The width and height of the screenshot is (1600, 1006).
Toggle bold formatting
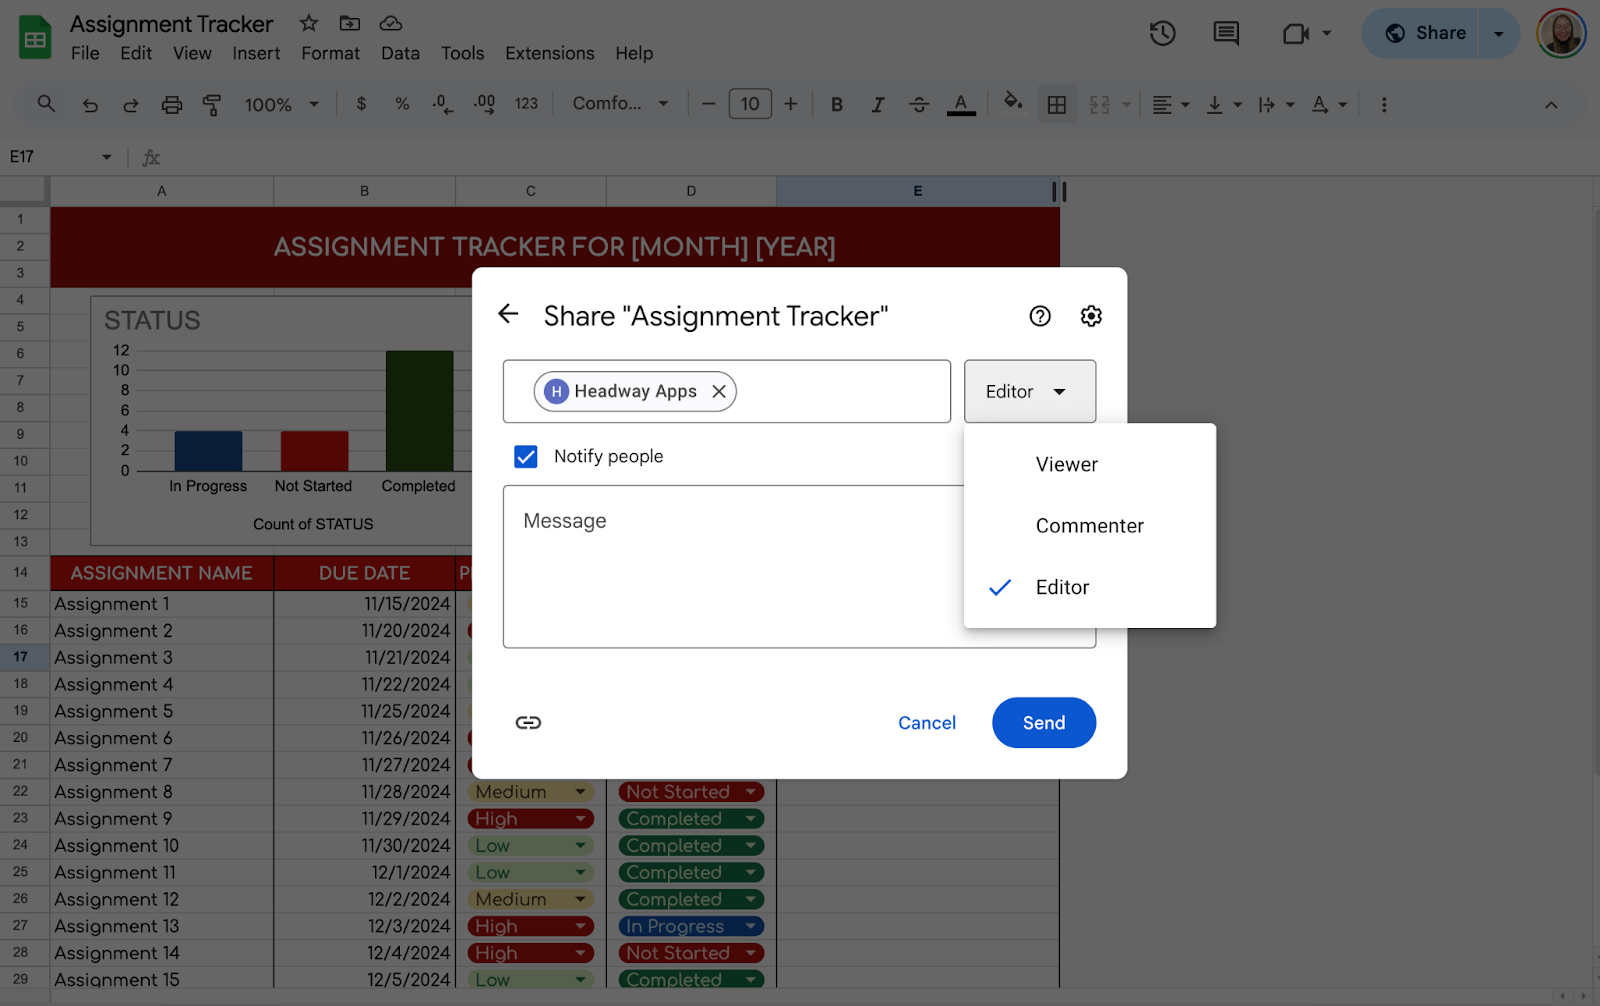point(837,104)
